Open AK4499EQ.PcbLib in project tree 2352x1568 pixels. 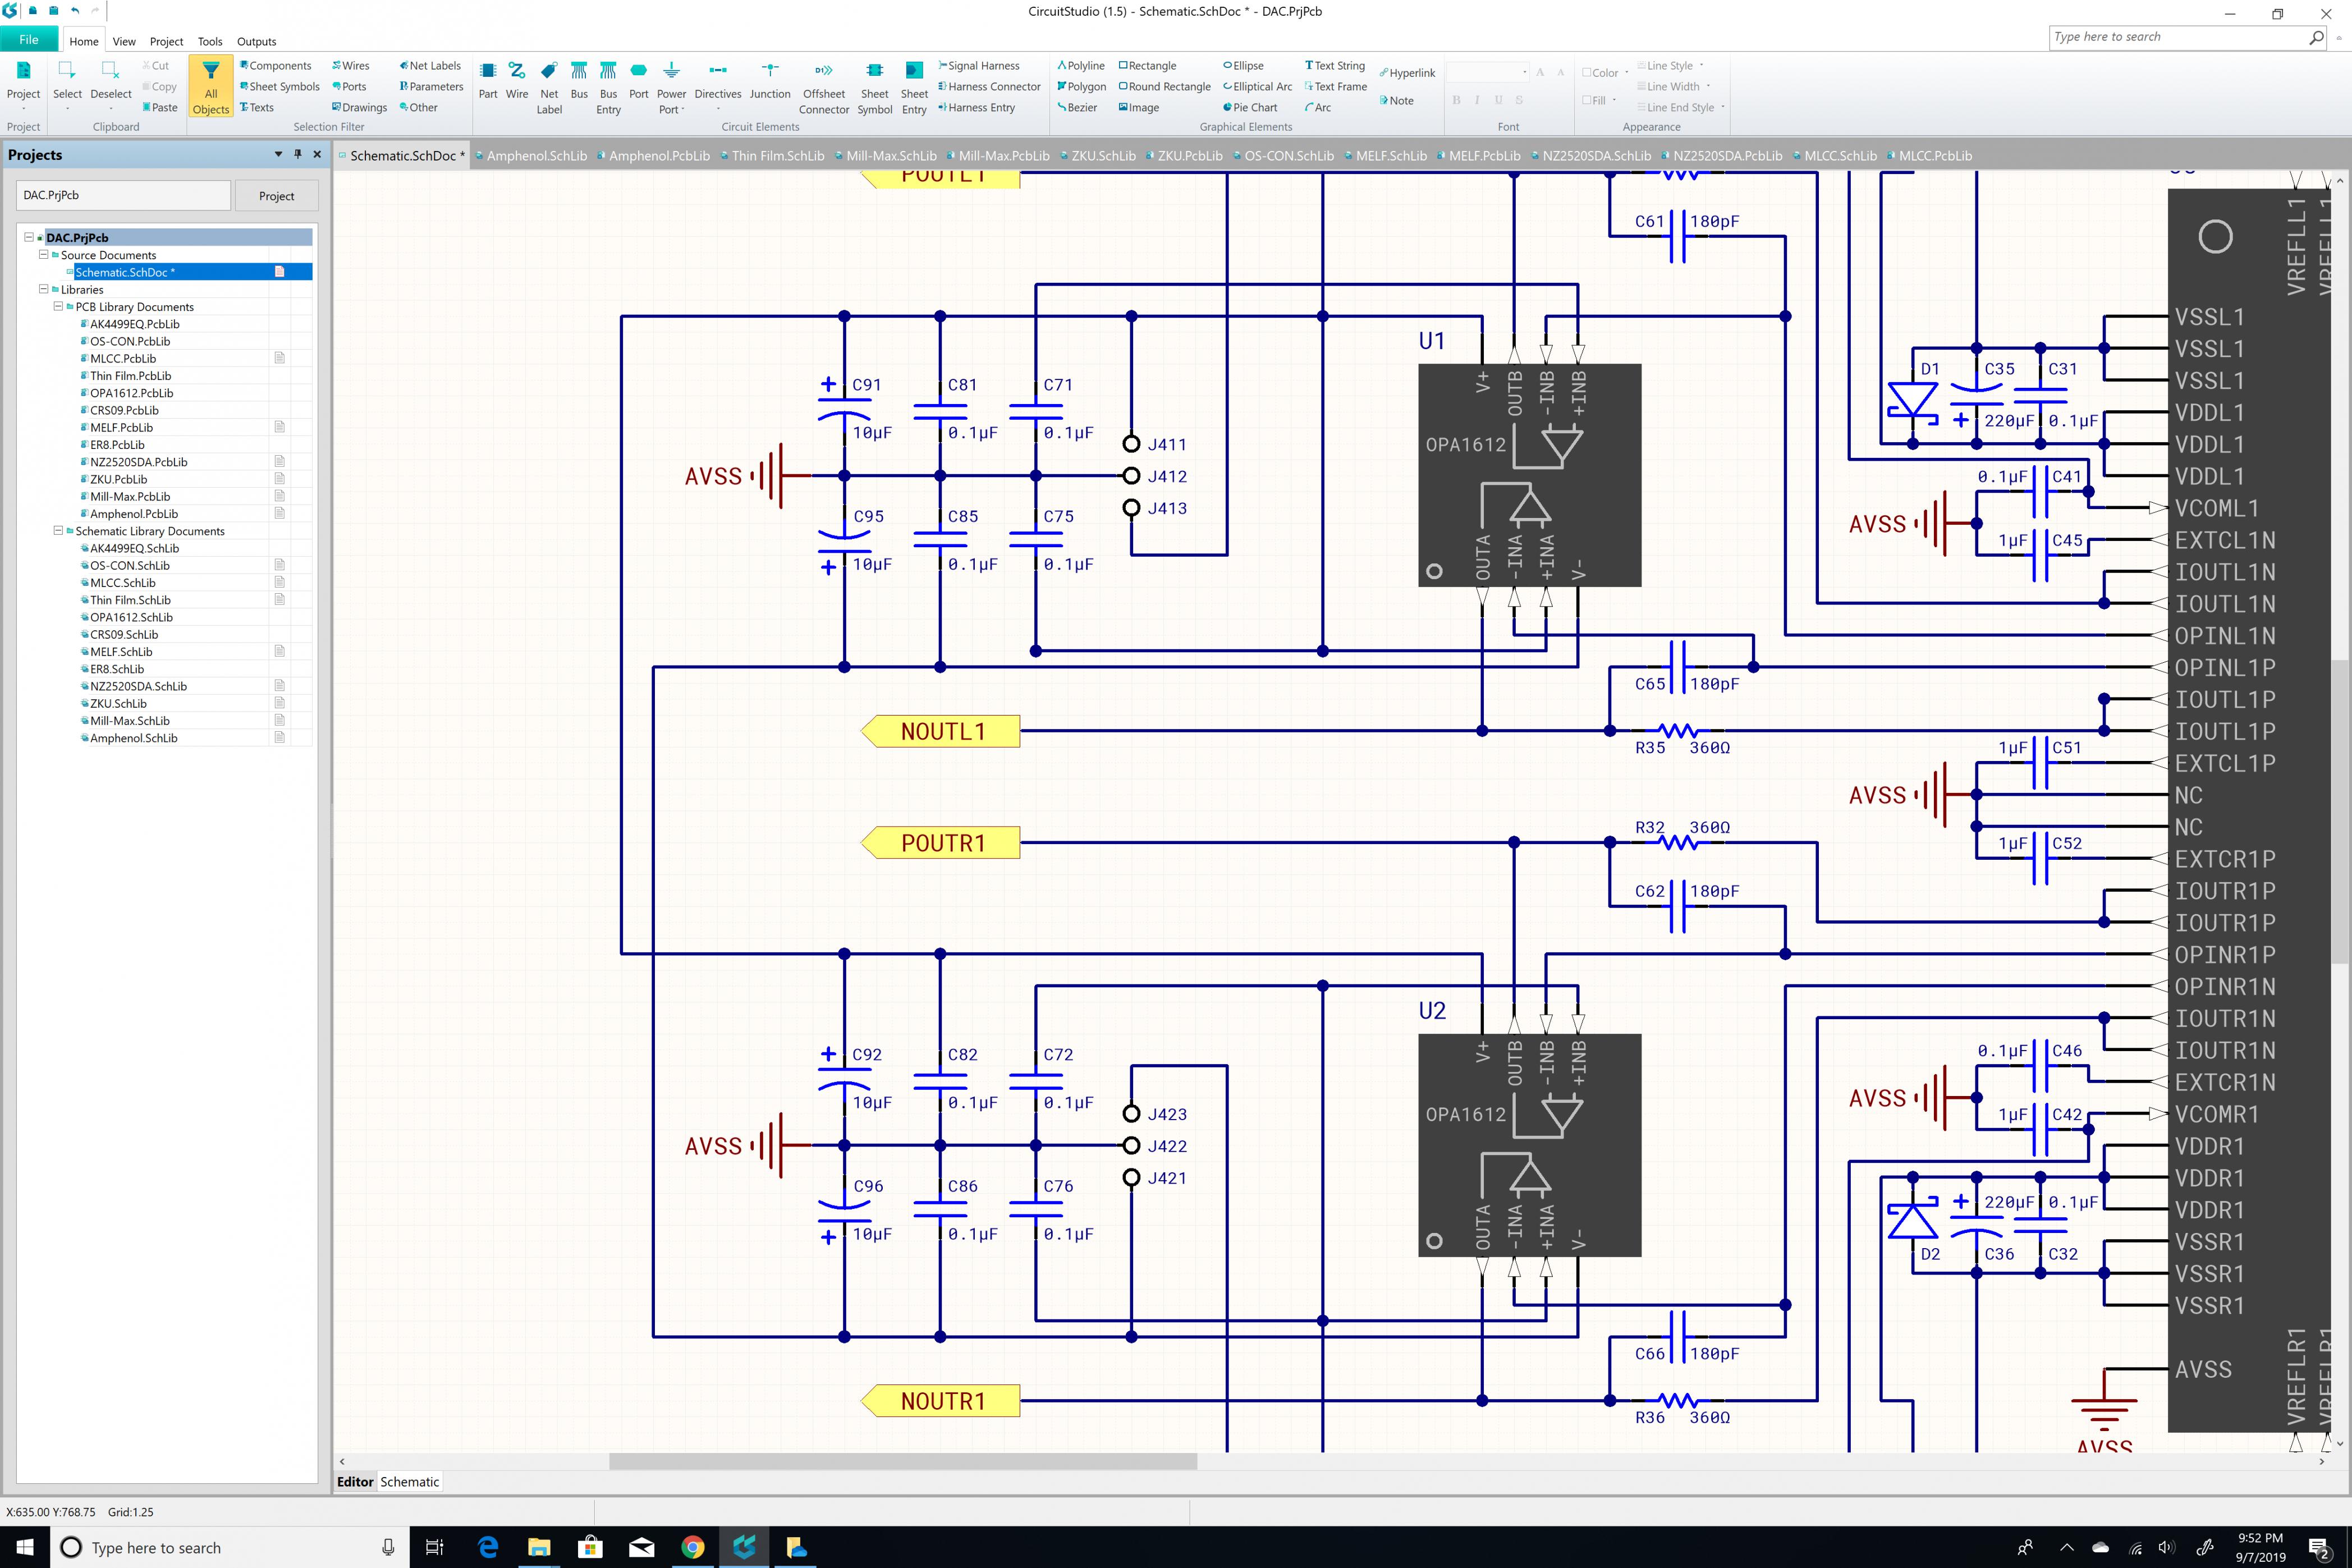134,324
